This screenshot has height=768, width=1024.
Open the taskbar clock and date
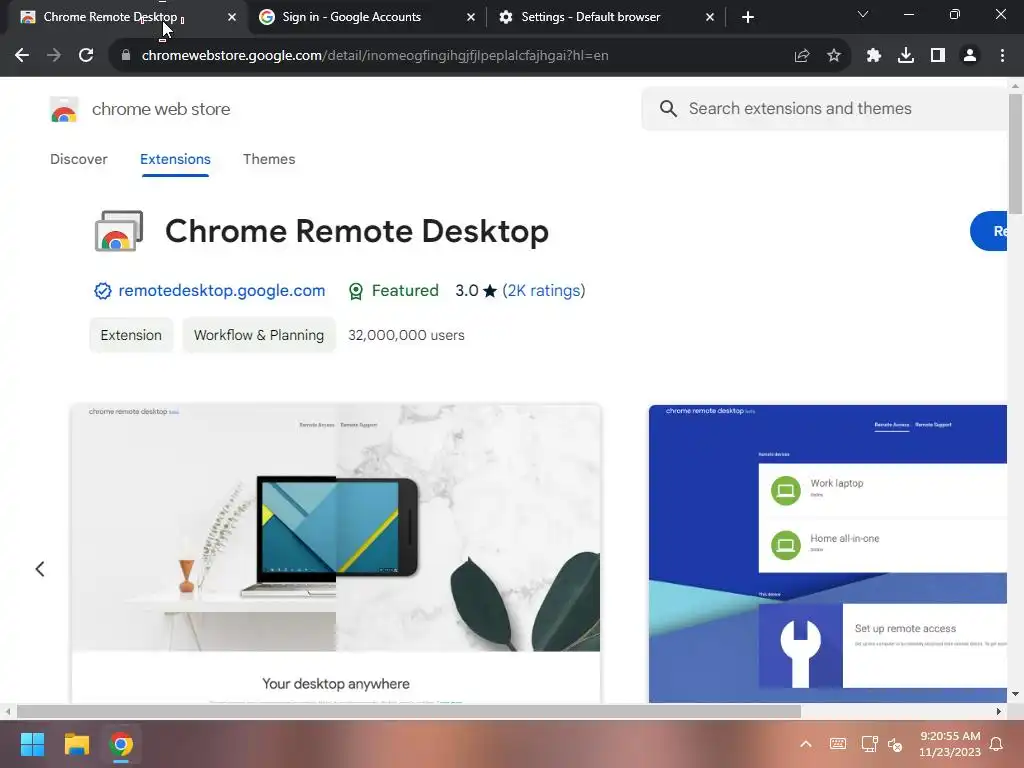(950, 744)
